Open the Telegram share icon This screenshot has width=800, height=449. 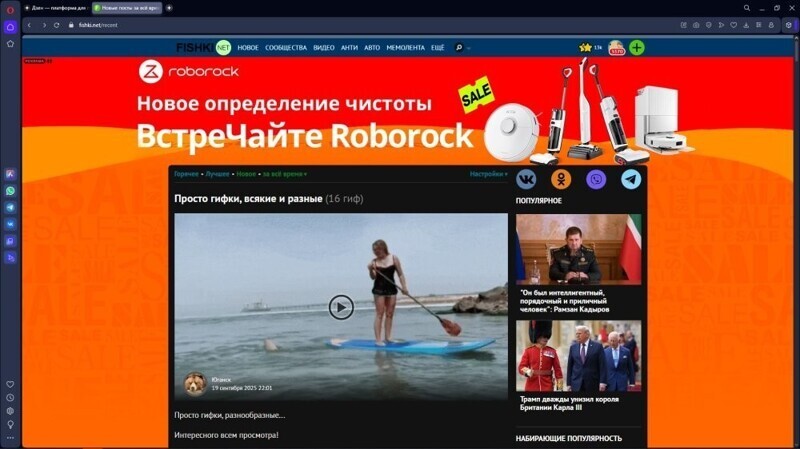click(x=631, y=179)
